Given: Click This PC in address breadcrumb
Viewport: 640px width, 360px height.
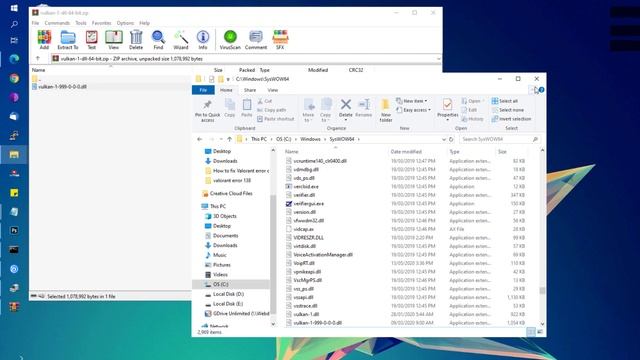Looking at the screenshot, I should 259,139.
